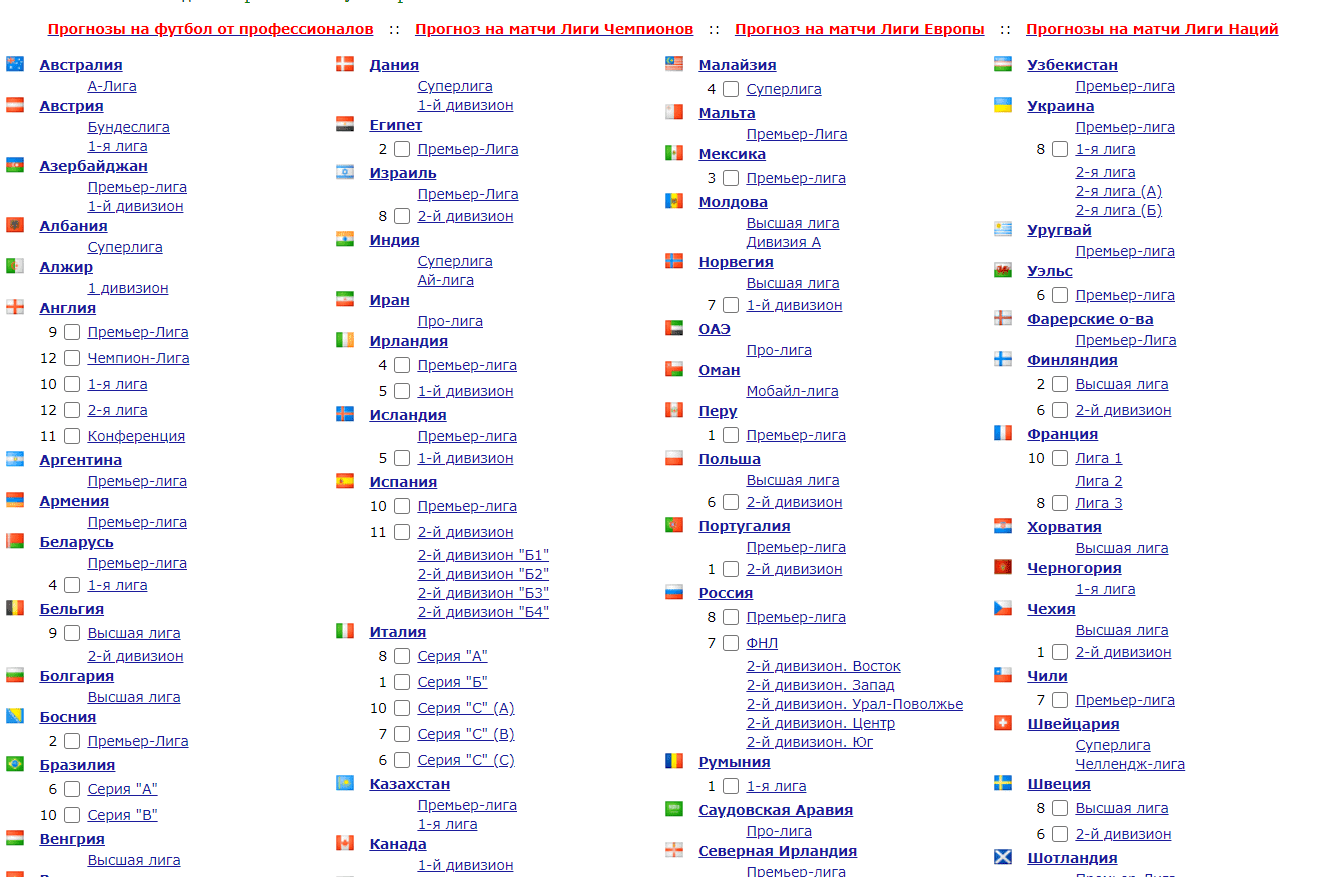
Task: Open Дивизия А link under Молдова
Action: [x=784, y=242]
